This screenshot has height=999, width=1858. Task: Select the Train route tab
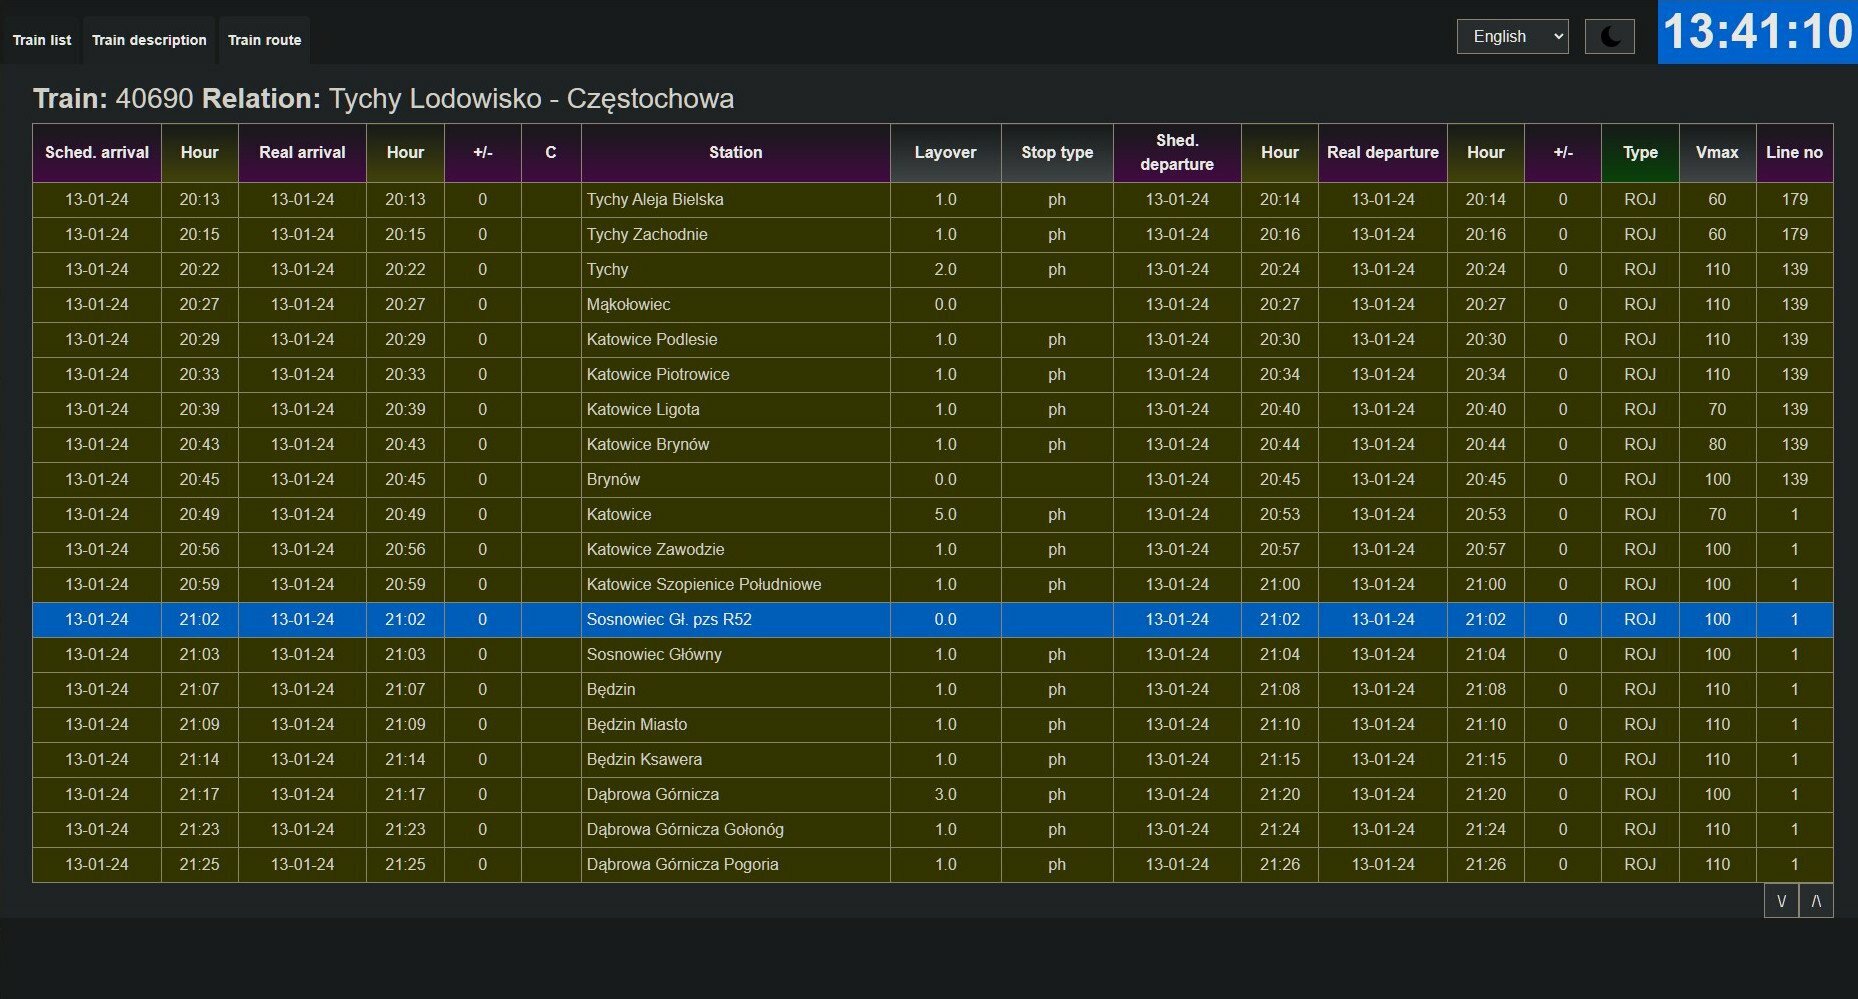click(264, 40)
